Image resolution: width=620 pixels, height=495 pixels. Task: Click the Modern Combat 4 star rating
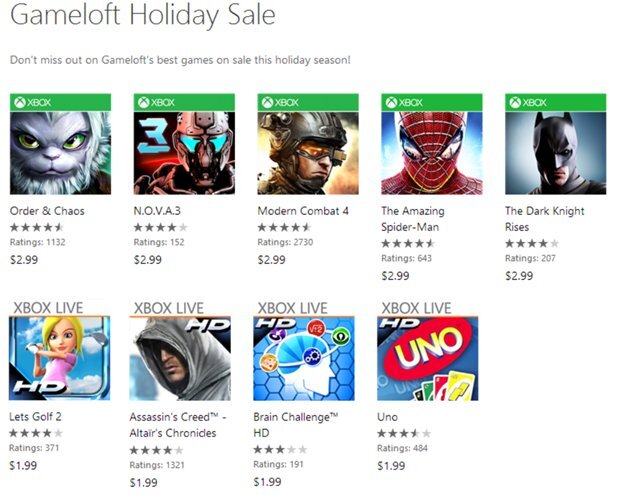(285, 228)
